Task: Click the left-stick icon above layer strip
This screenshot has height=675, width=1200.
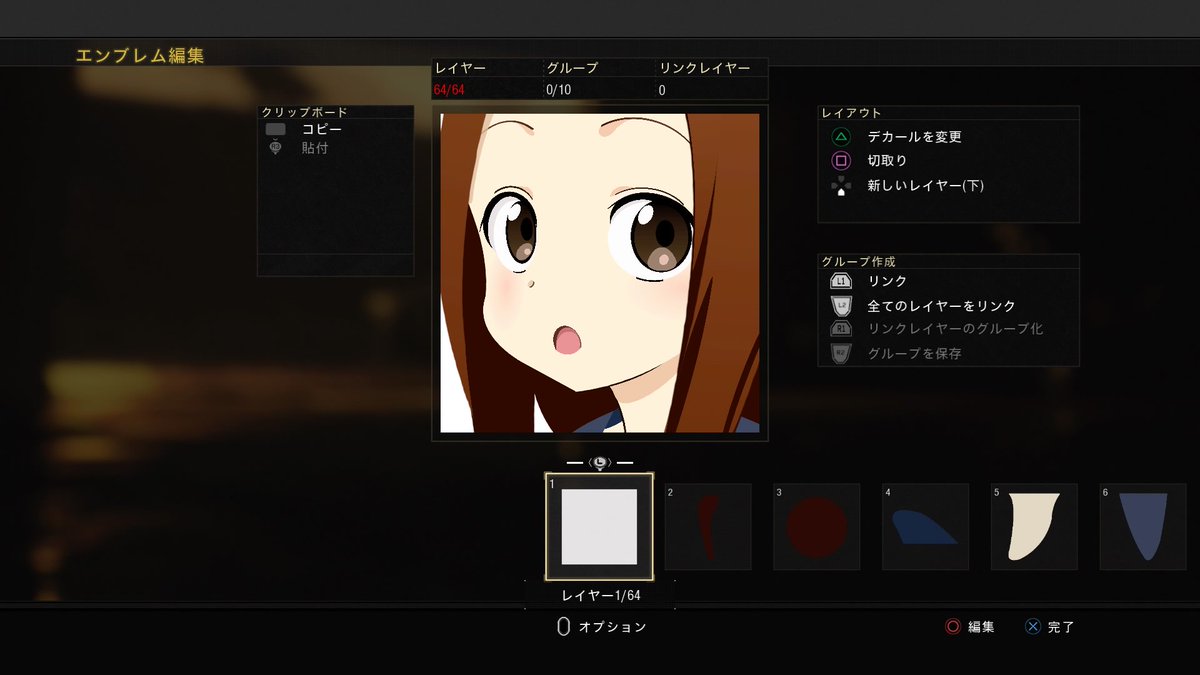Action: click(x=599, y=463)
